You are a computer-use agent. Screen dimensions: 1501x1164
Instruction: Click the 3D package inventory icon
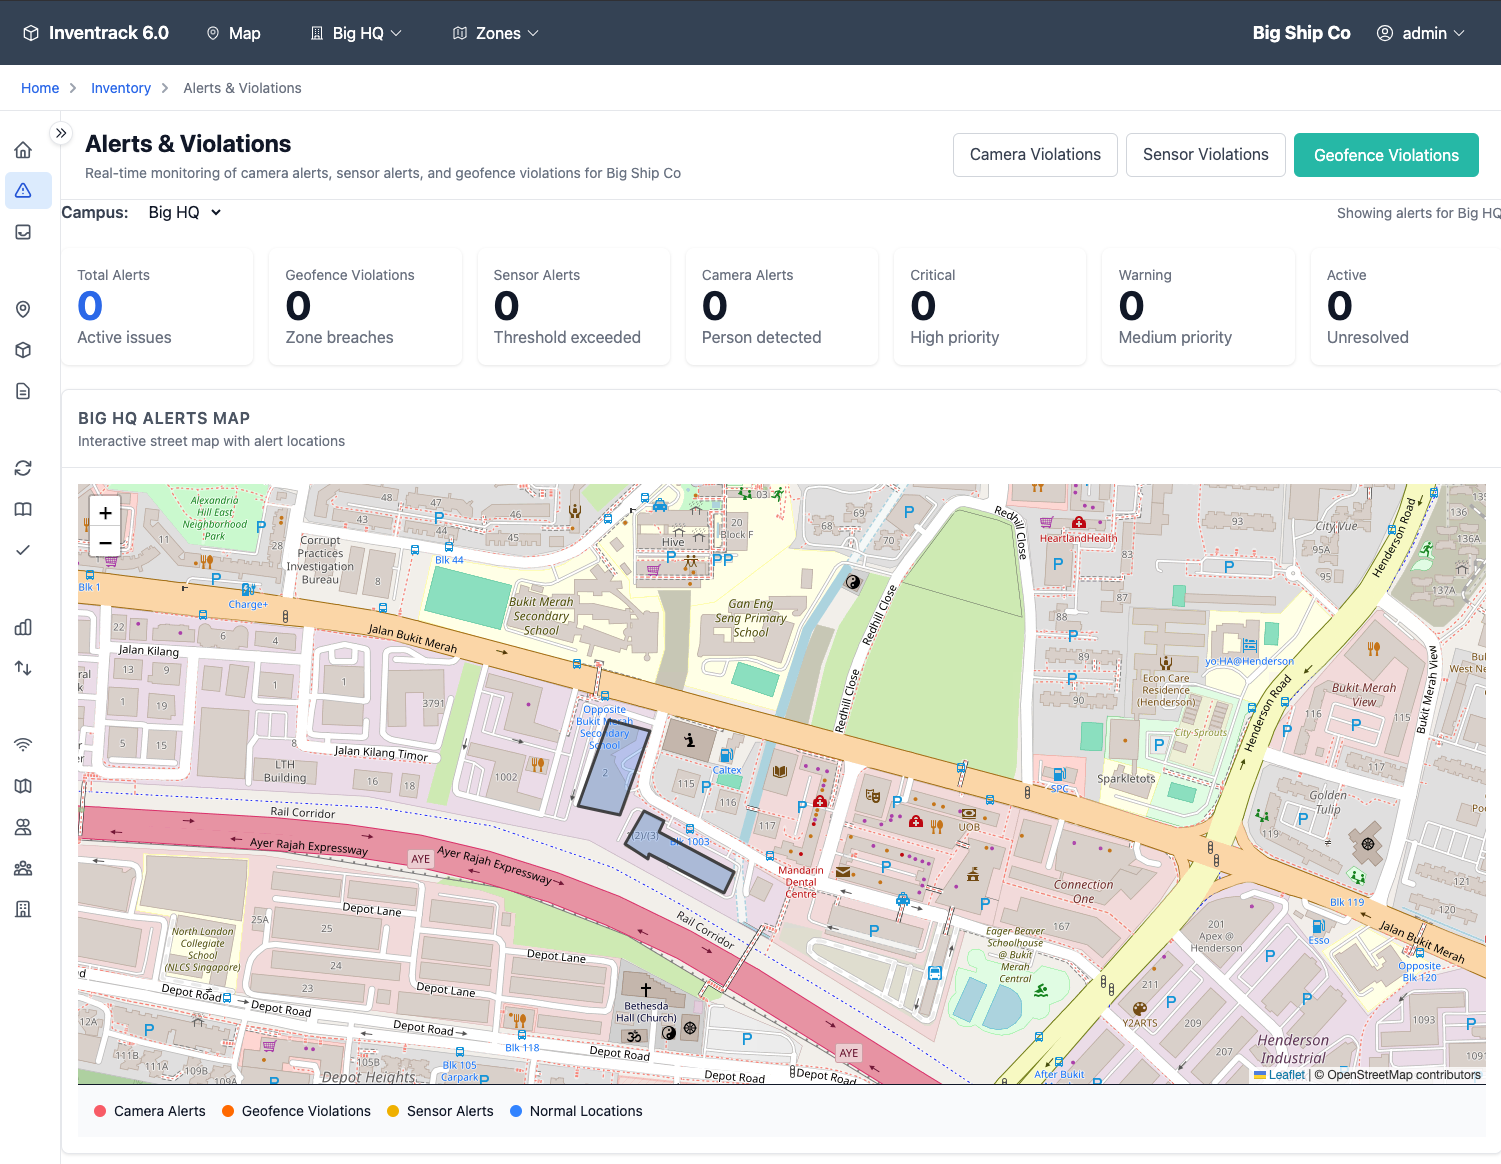(23, 350)
